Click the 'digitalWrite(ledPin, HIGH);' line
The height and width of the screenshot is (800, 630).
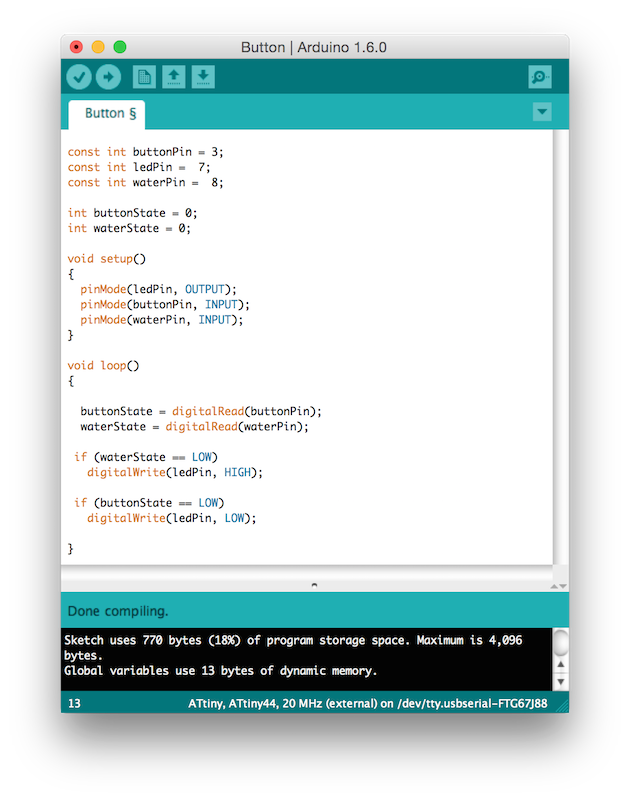click(174, 472)
